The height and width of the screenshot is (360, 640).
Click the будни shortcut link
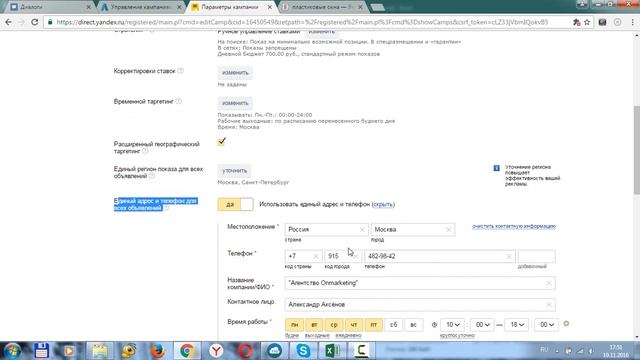point(292,336)
